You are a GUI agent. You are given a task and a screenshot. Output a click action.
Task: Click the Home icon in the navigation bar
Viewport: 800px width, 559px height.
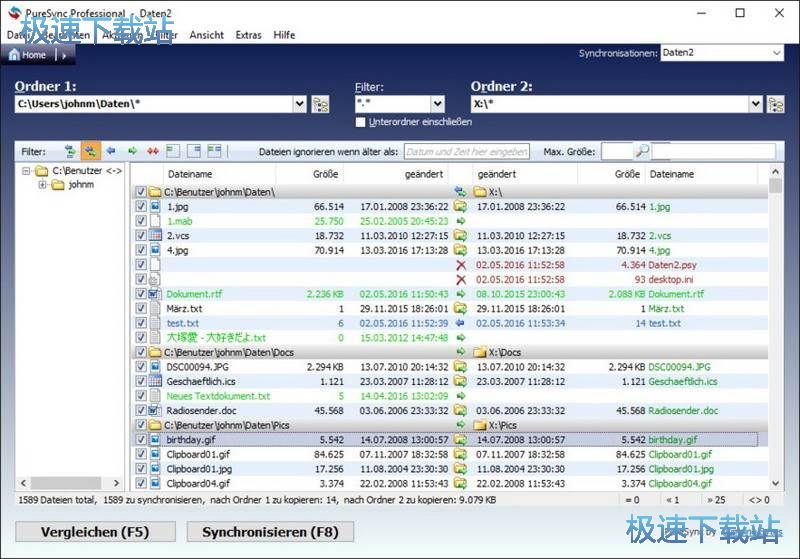[x=14, y=55]
